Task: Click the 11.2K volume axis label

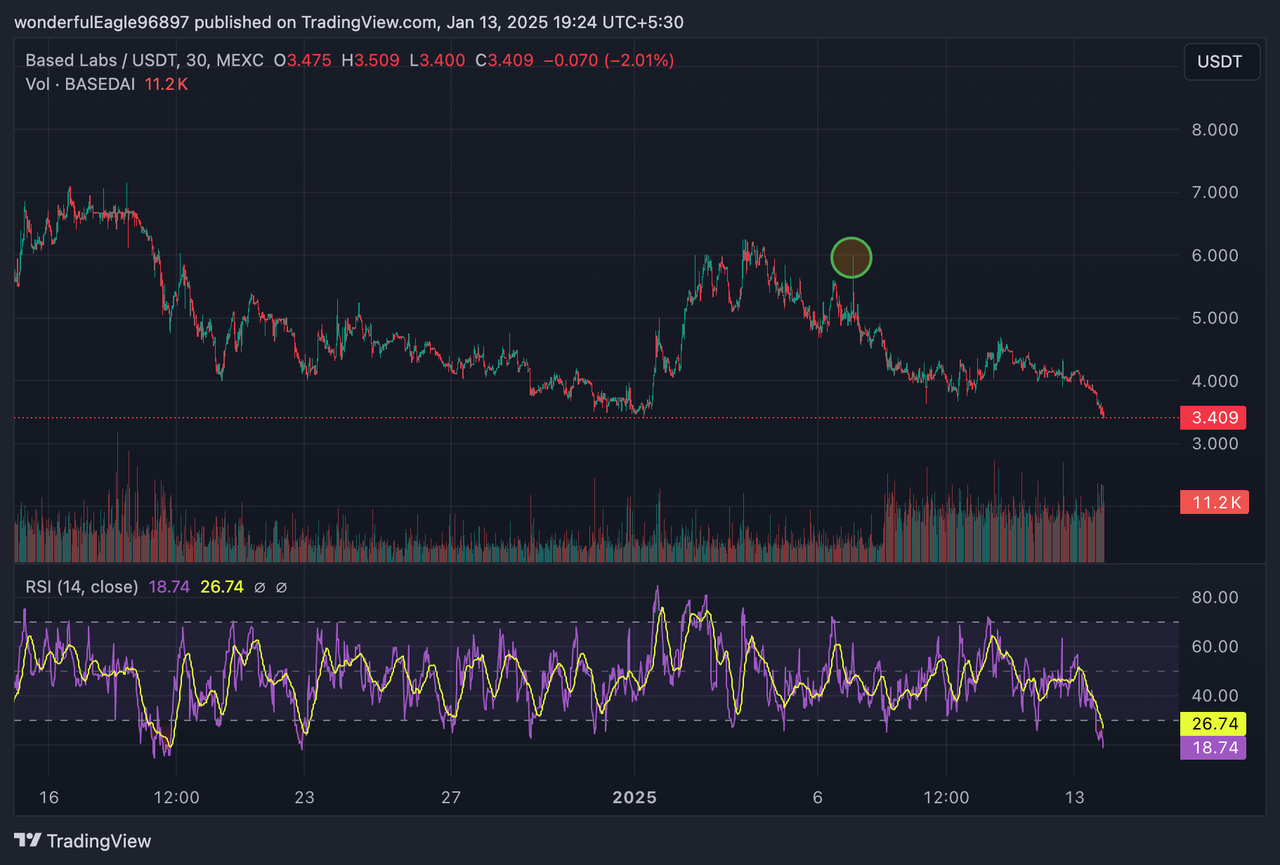Action: (x=1212, y=502)
